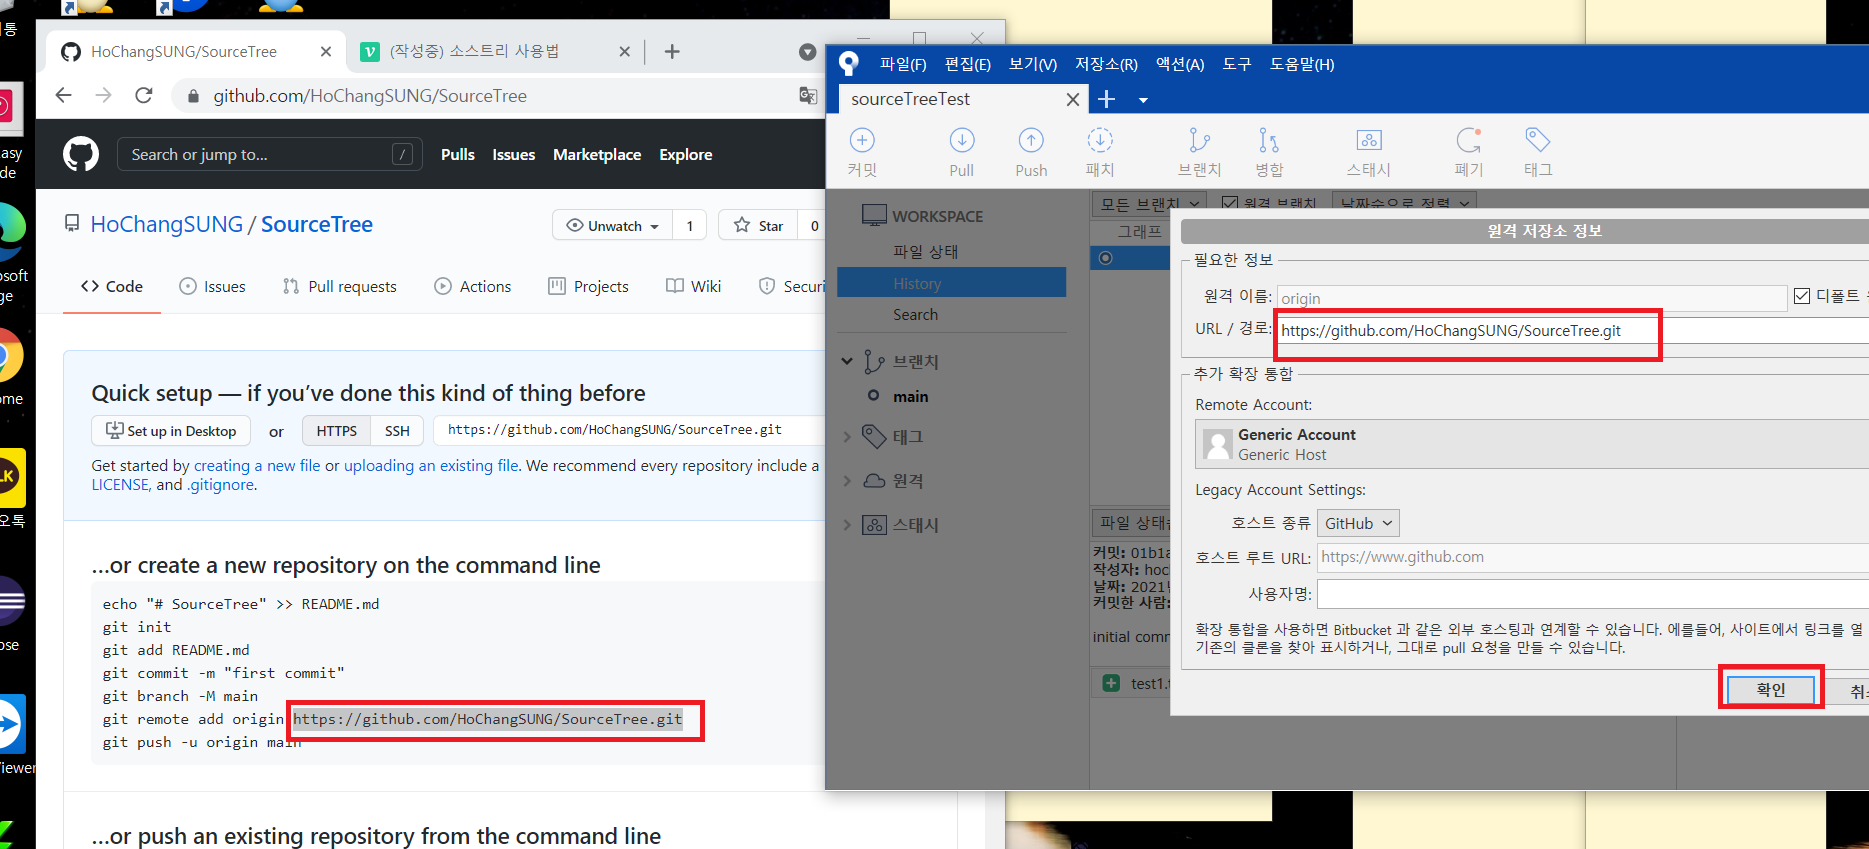The width and height of the screenshot is (1869, 849).
Task: Click the Discard (폐기) toolbar icon
Action: tap(1469, 140)
